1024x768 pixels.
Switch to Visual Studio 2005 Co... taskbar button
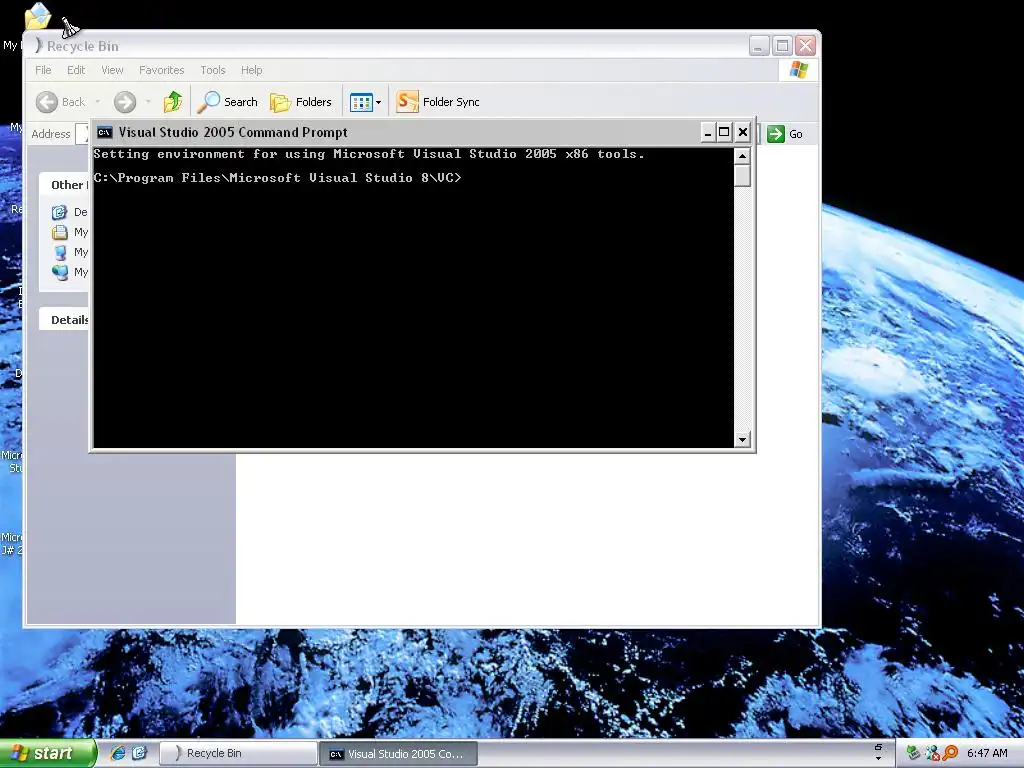(x=398, y=754)
